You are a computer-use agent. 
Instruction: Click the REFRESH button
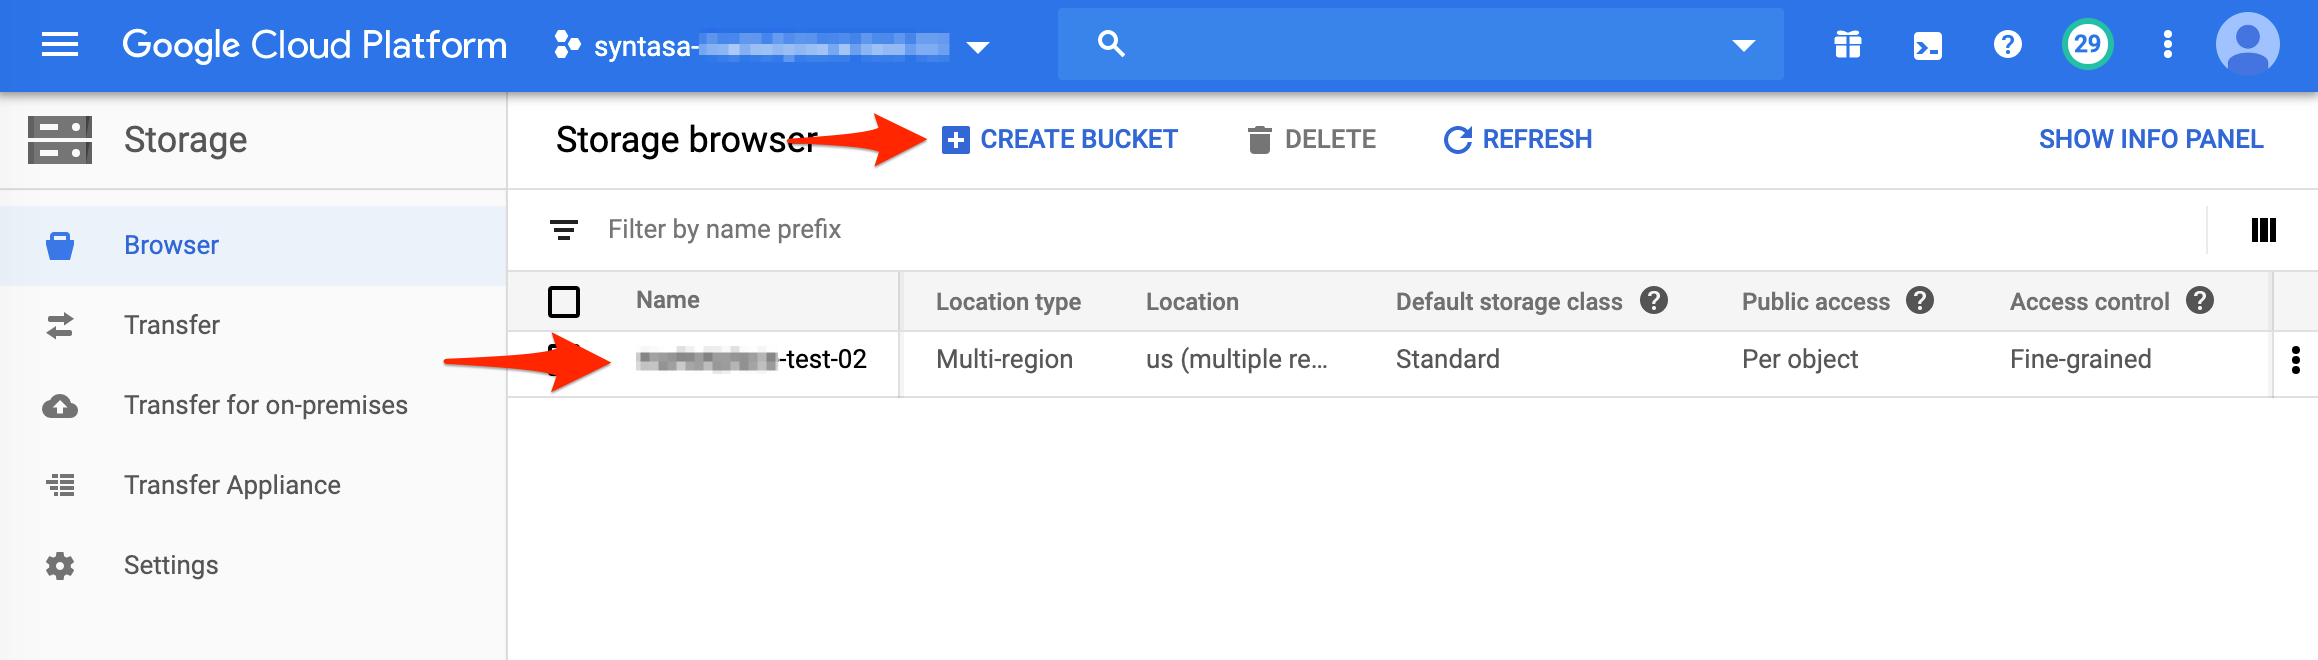(1518, 140)
